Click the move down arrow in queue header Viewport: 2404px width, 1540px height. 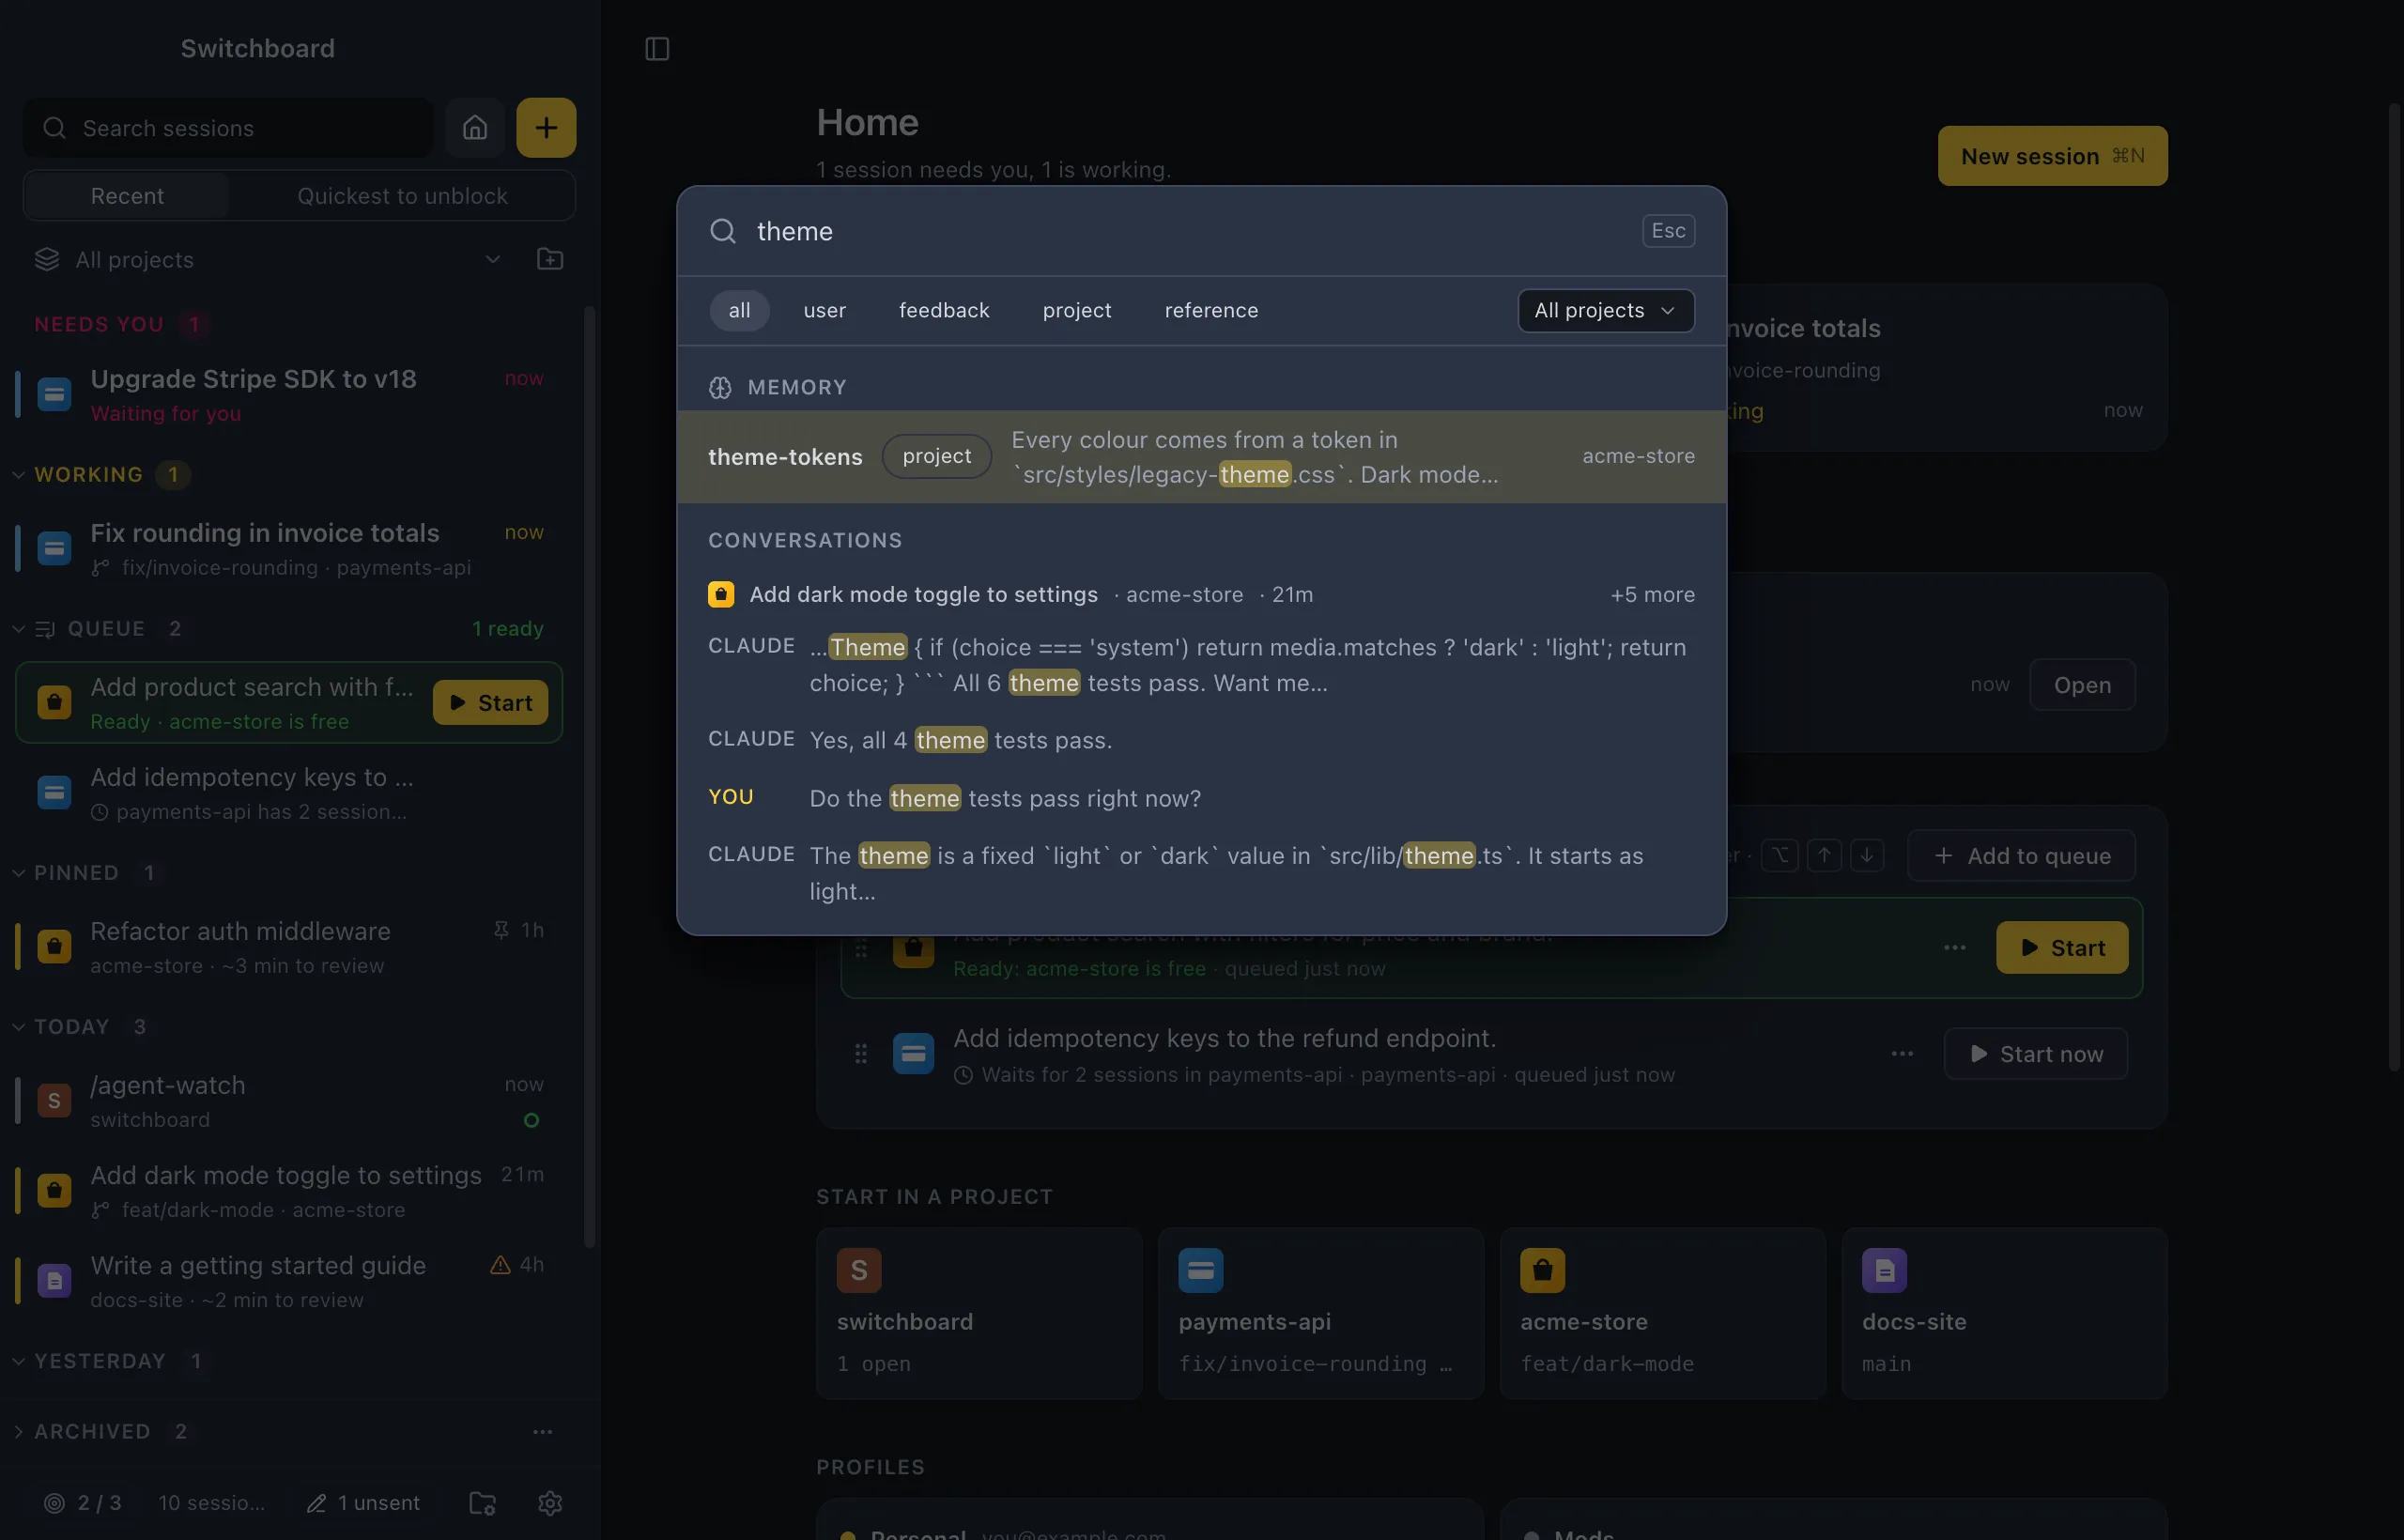click(x=1867, y=855)
